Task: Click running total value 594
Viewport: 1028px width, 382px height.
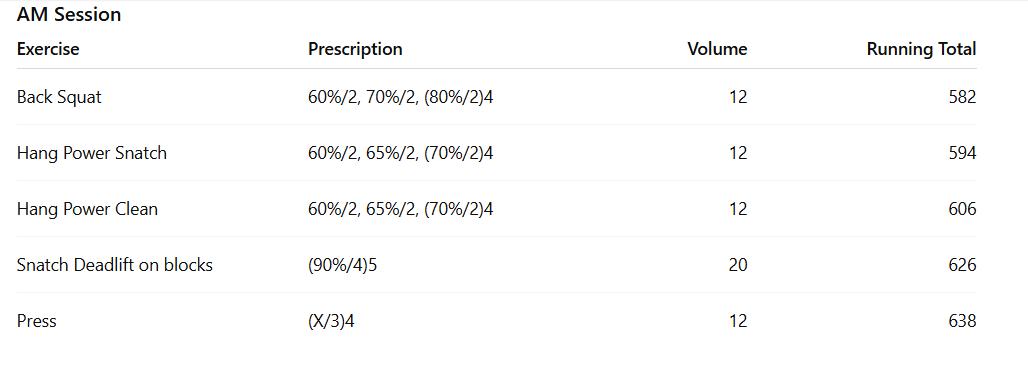Action: pyautogui.click(x=962, y=153)
